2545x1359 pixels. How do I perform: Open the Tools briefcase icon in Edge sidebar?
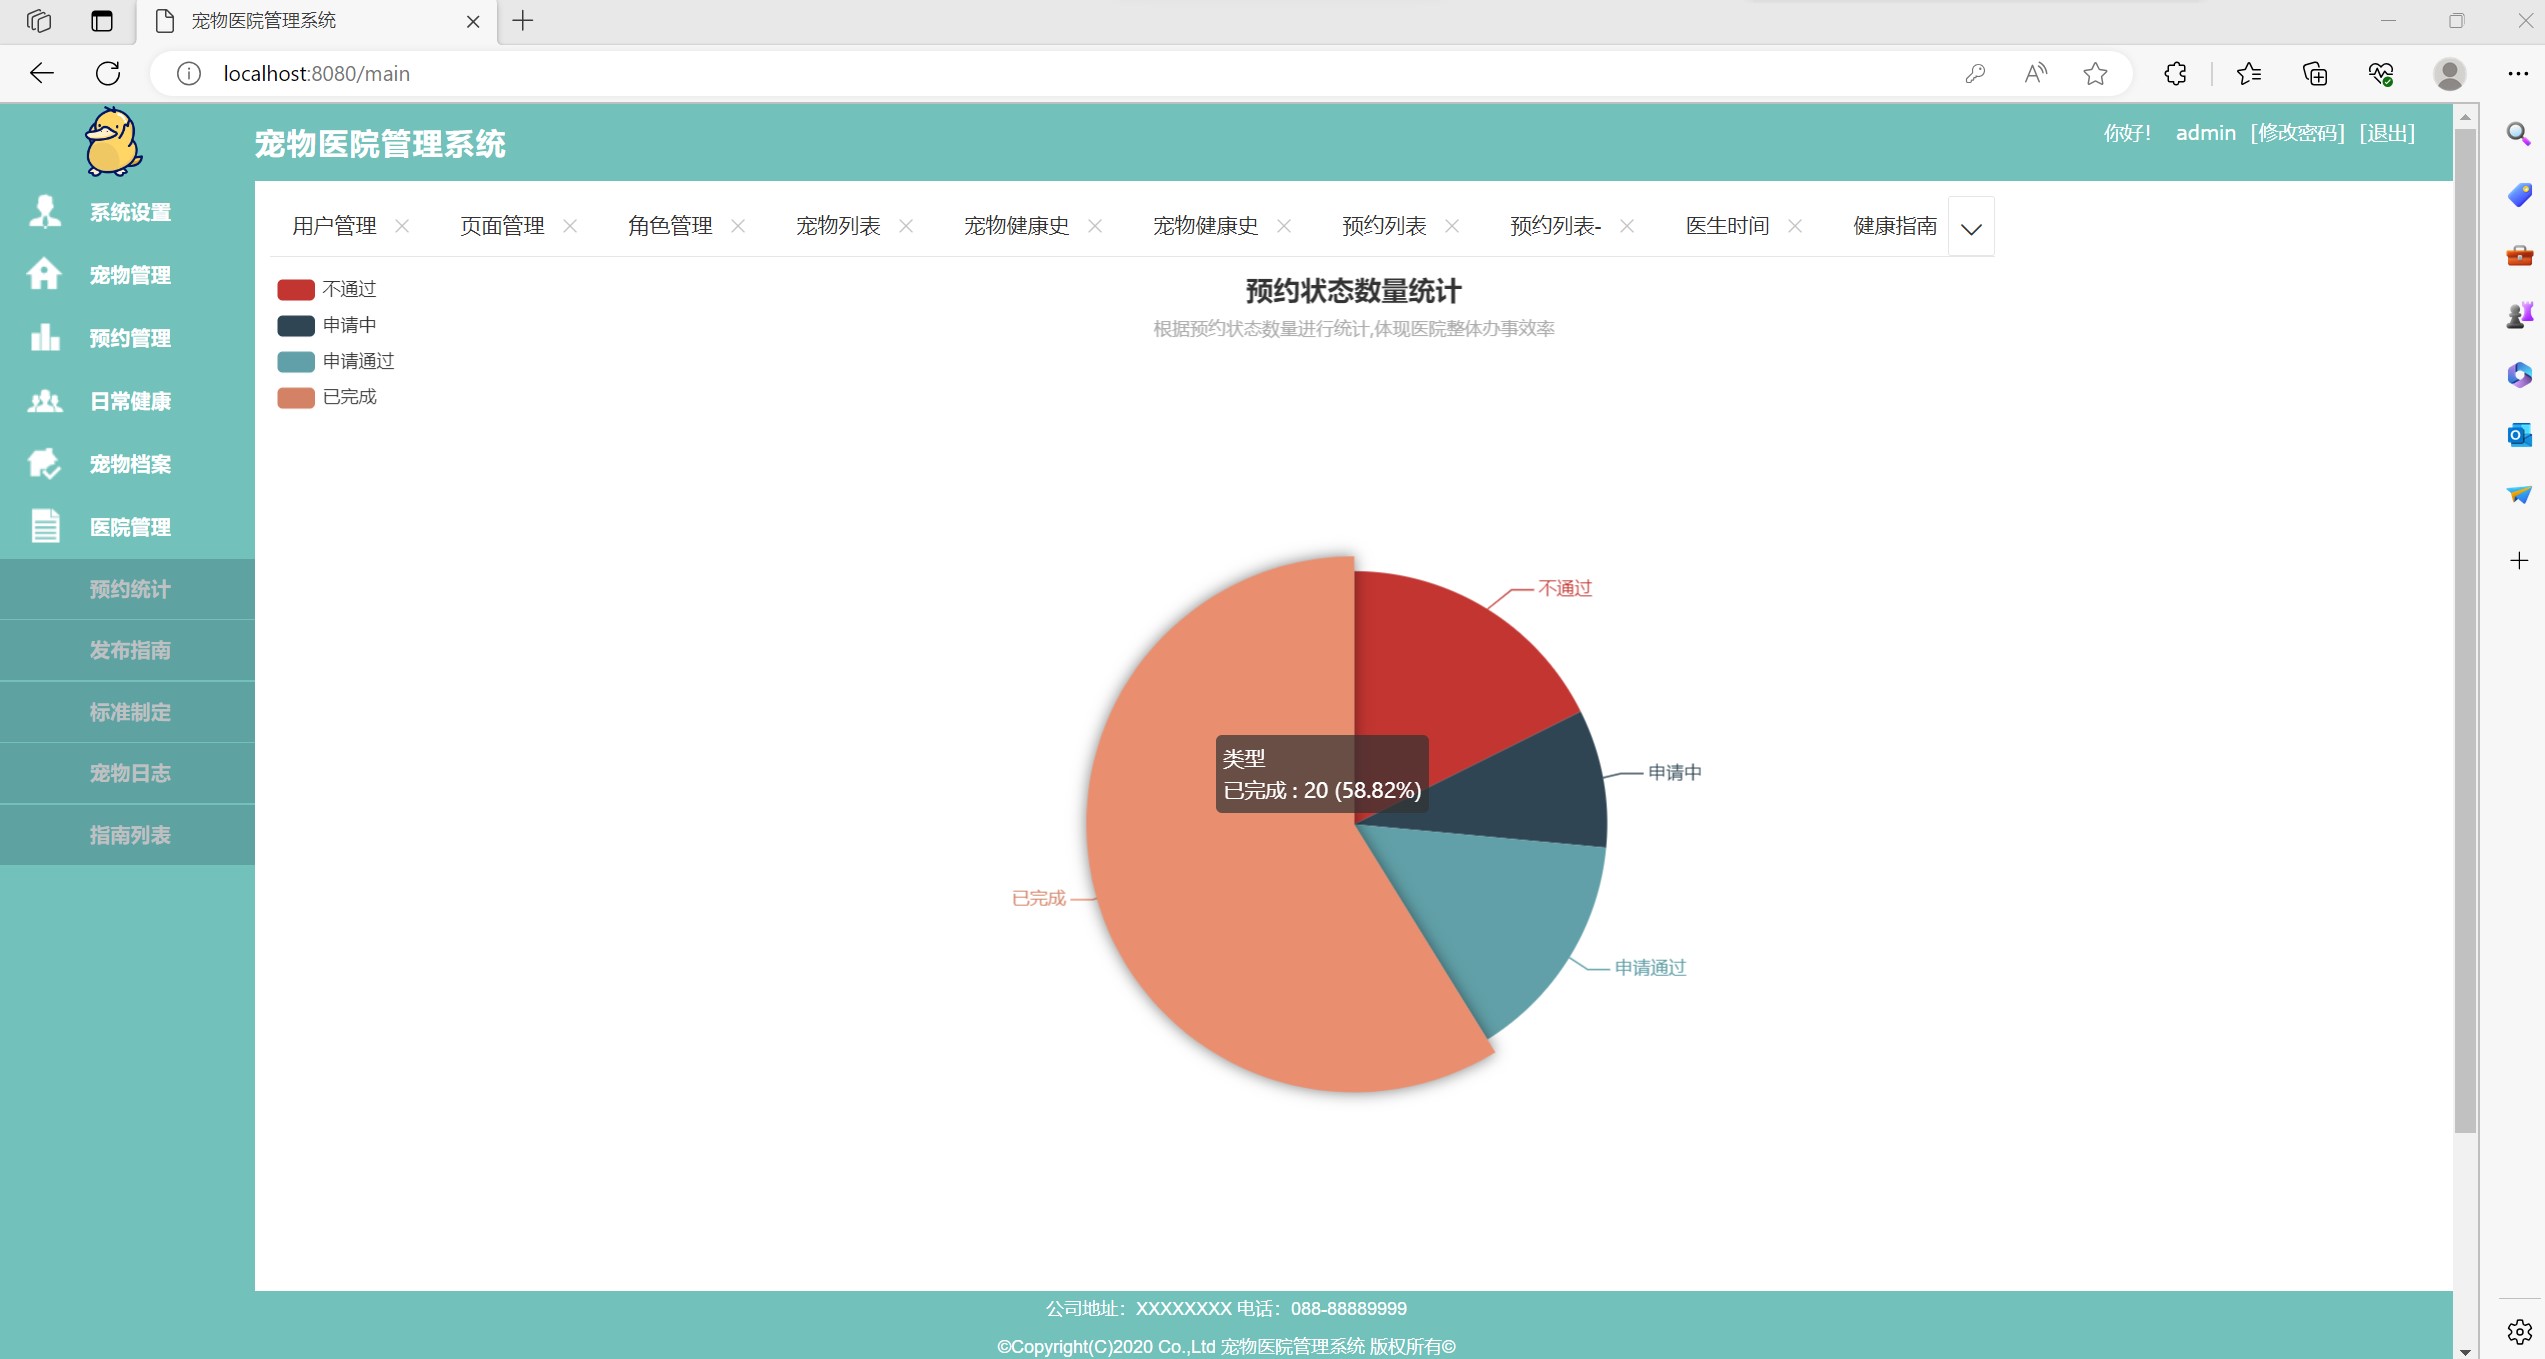point(2519,255)
